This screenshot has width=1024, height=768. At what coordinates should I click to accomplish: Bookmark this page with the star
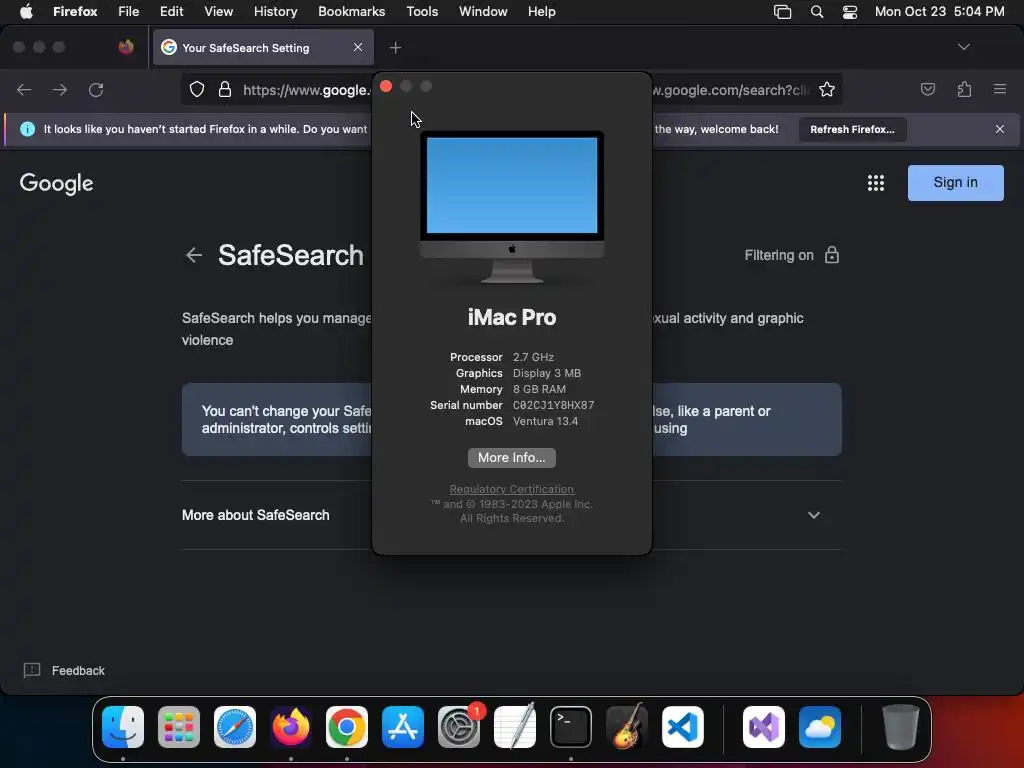(827, 89)
